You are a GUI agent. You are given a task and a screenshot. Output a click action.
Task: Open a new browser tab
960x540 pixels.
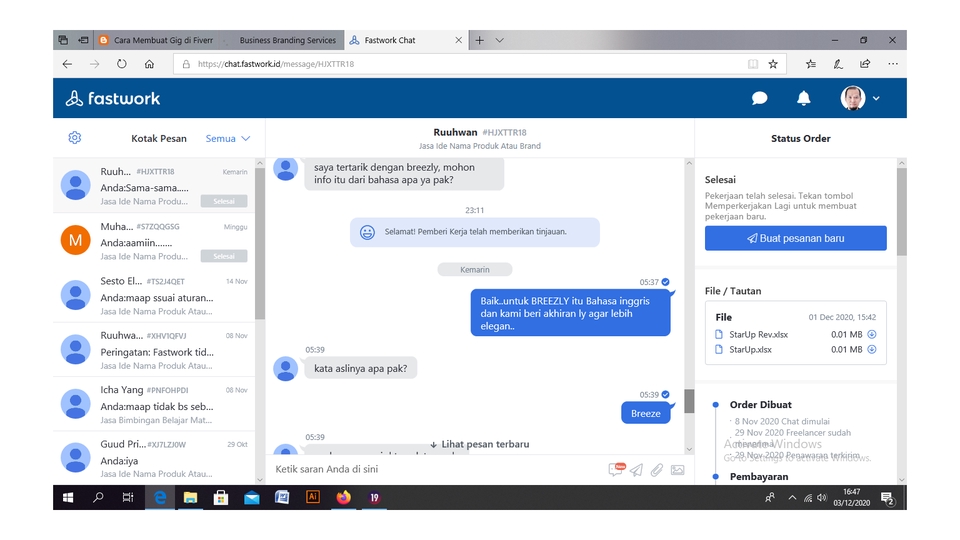coord(480,40)
